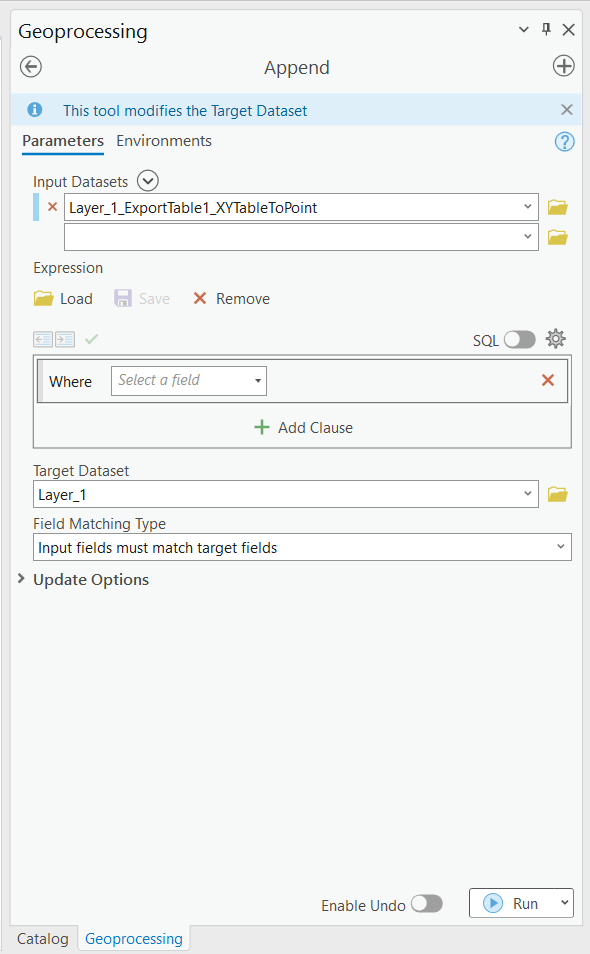
Task: Click Add Clause to add expression clause
Action: pos(302,427)
